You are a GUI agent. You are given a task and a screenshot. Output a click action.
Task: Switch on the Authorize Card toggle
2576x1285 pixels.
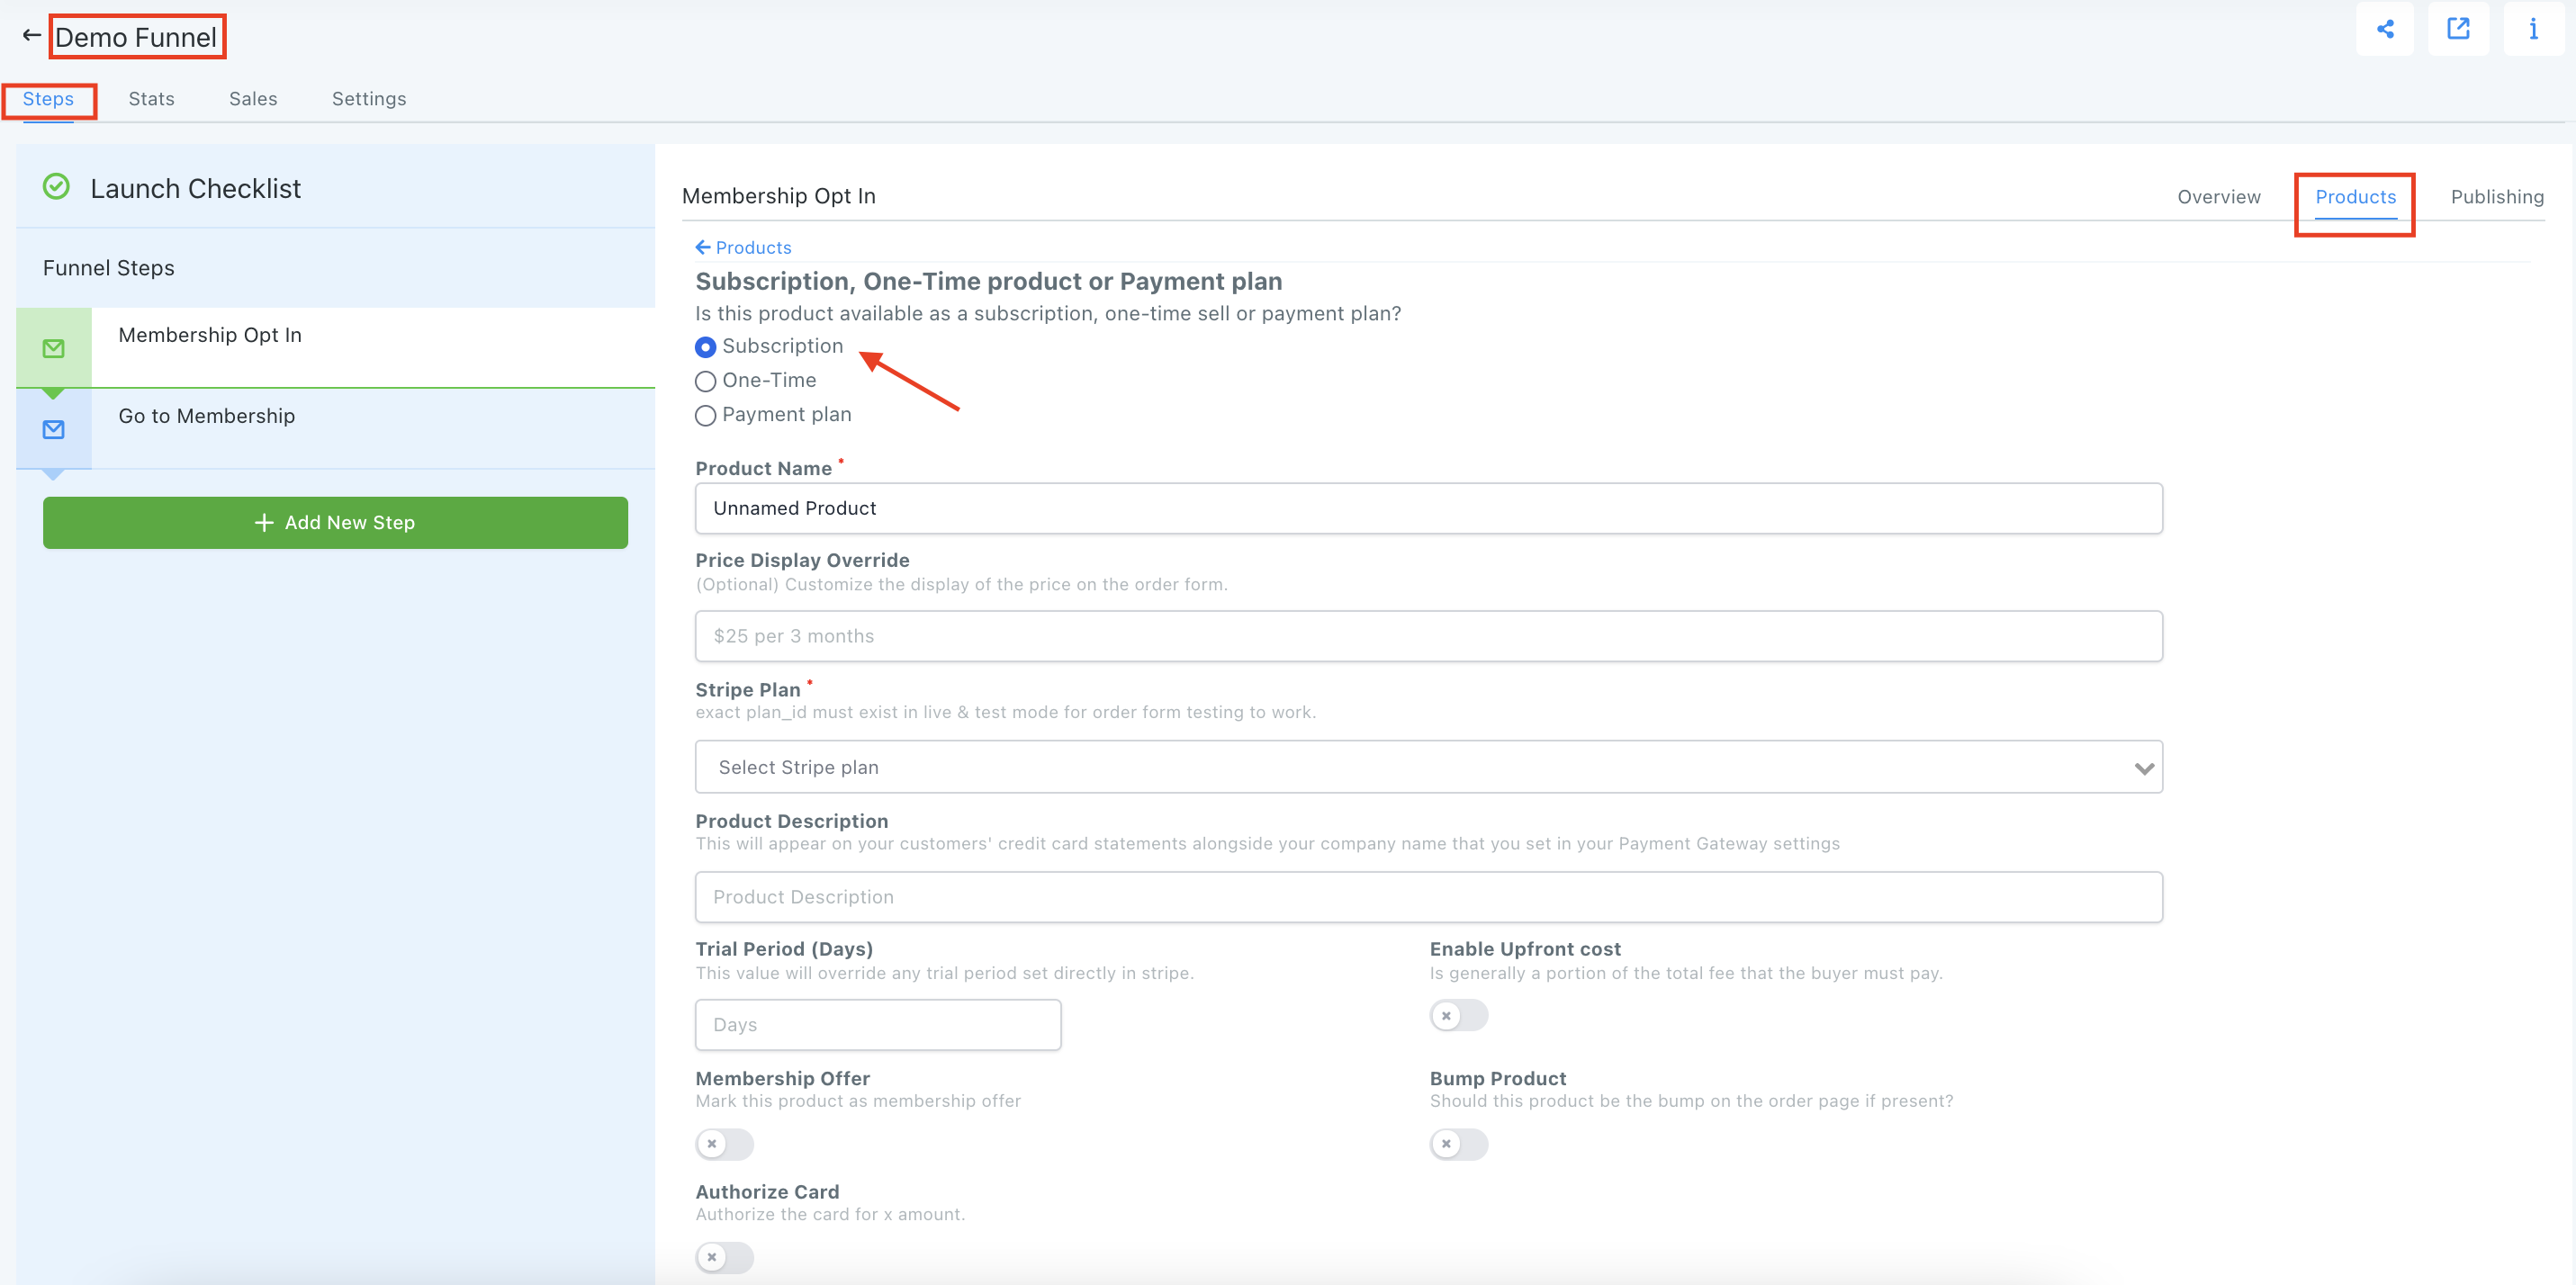pyautogui.click(x=724, y=1257)
